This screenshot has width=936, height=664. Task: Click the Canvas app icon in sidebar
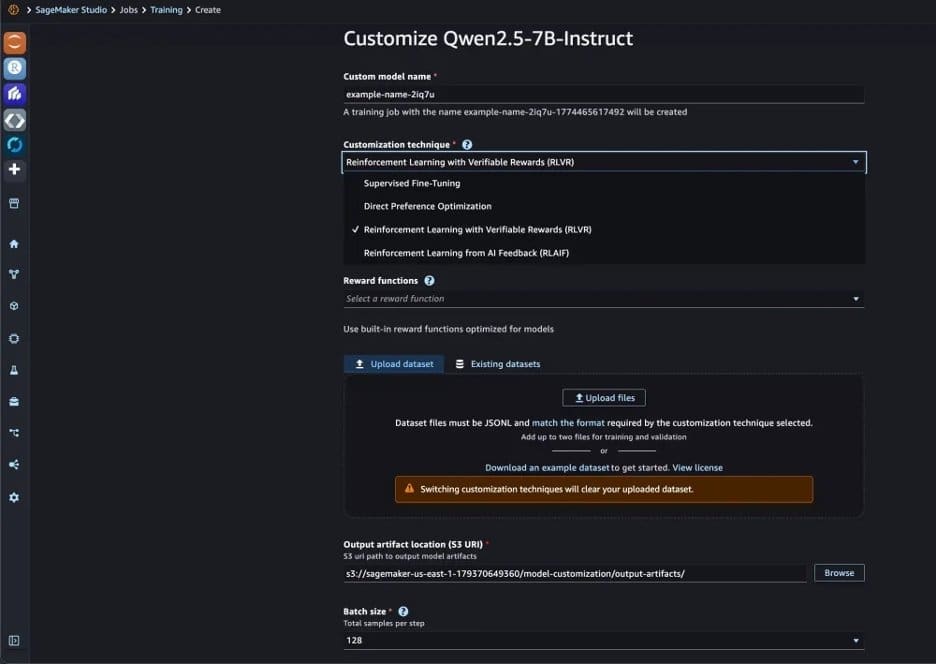(14, 94)
